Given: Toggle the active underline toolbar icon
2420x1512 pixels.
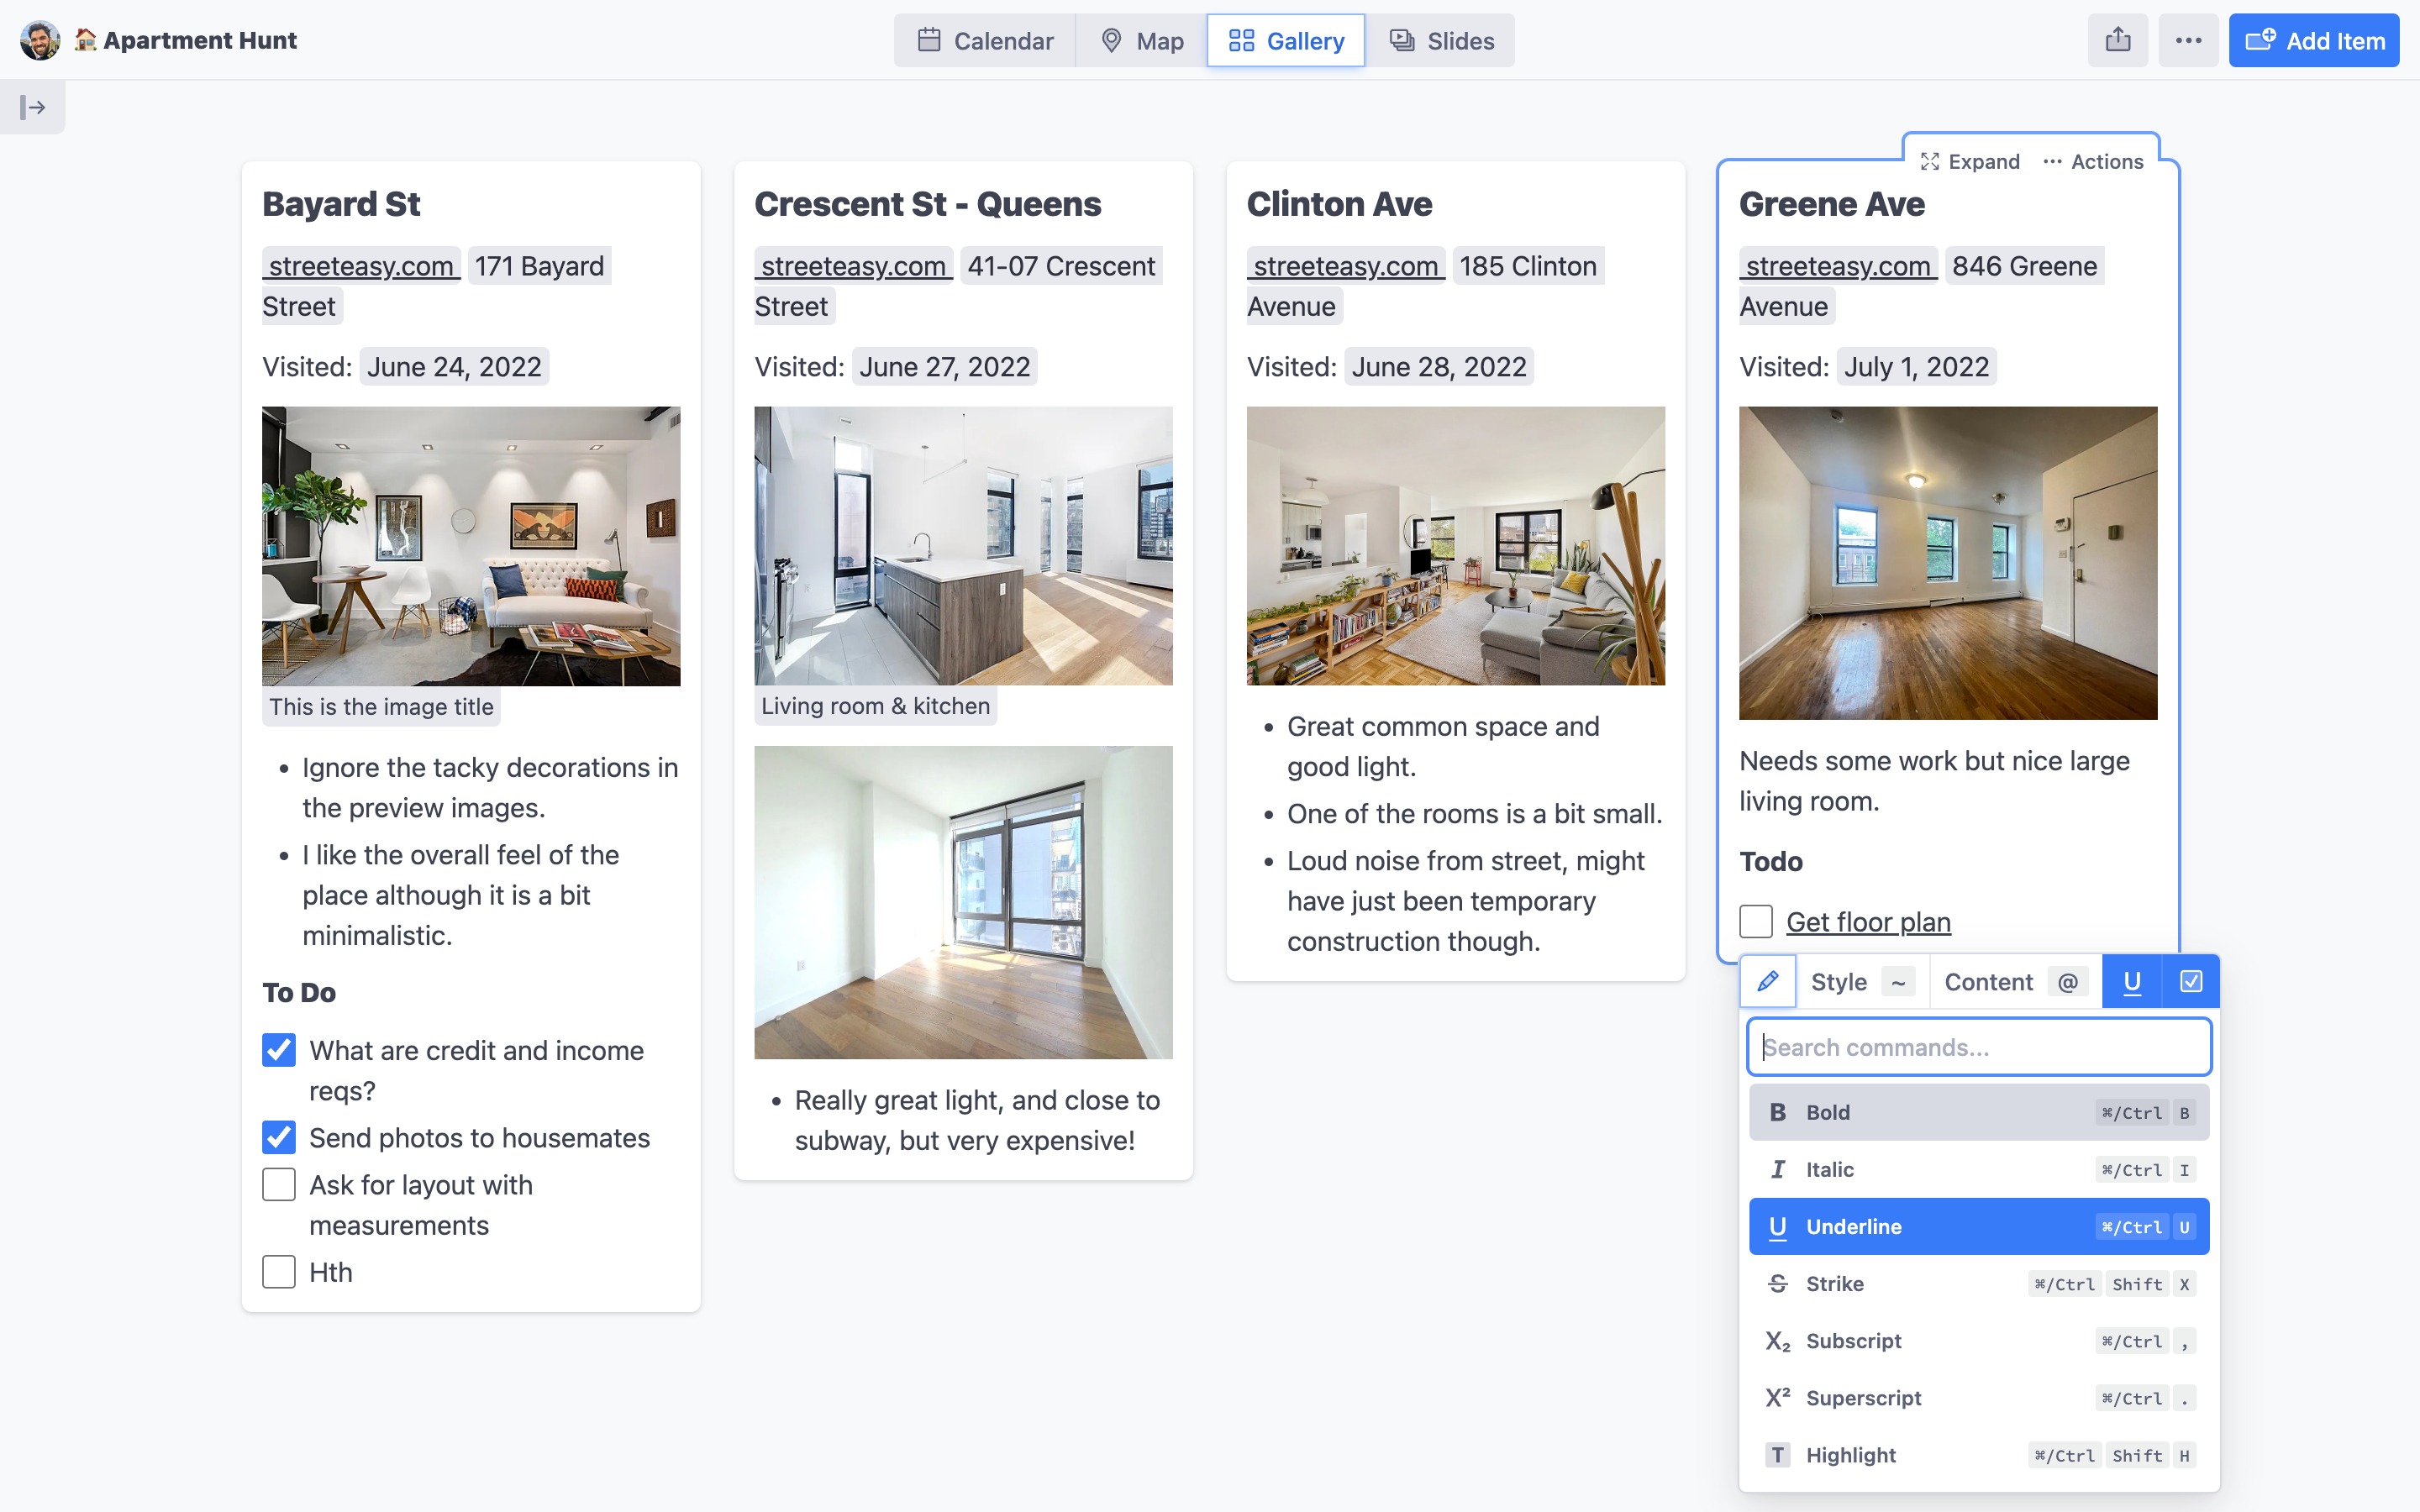Looking at the screenshot, I should click(x=2131, y=981).
